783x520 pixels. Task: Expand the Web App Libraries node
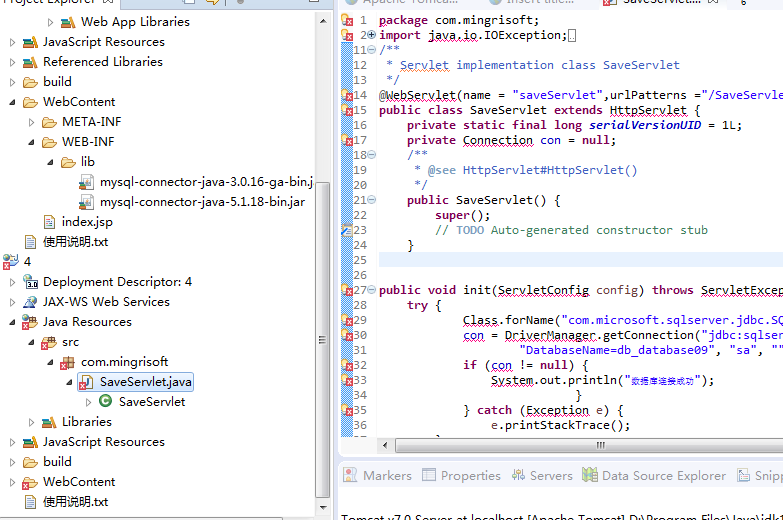tap(50, 22)
